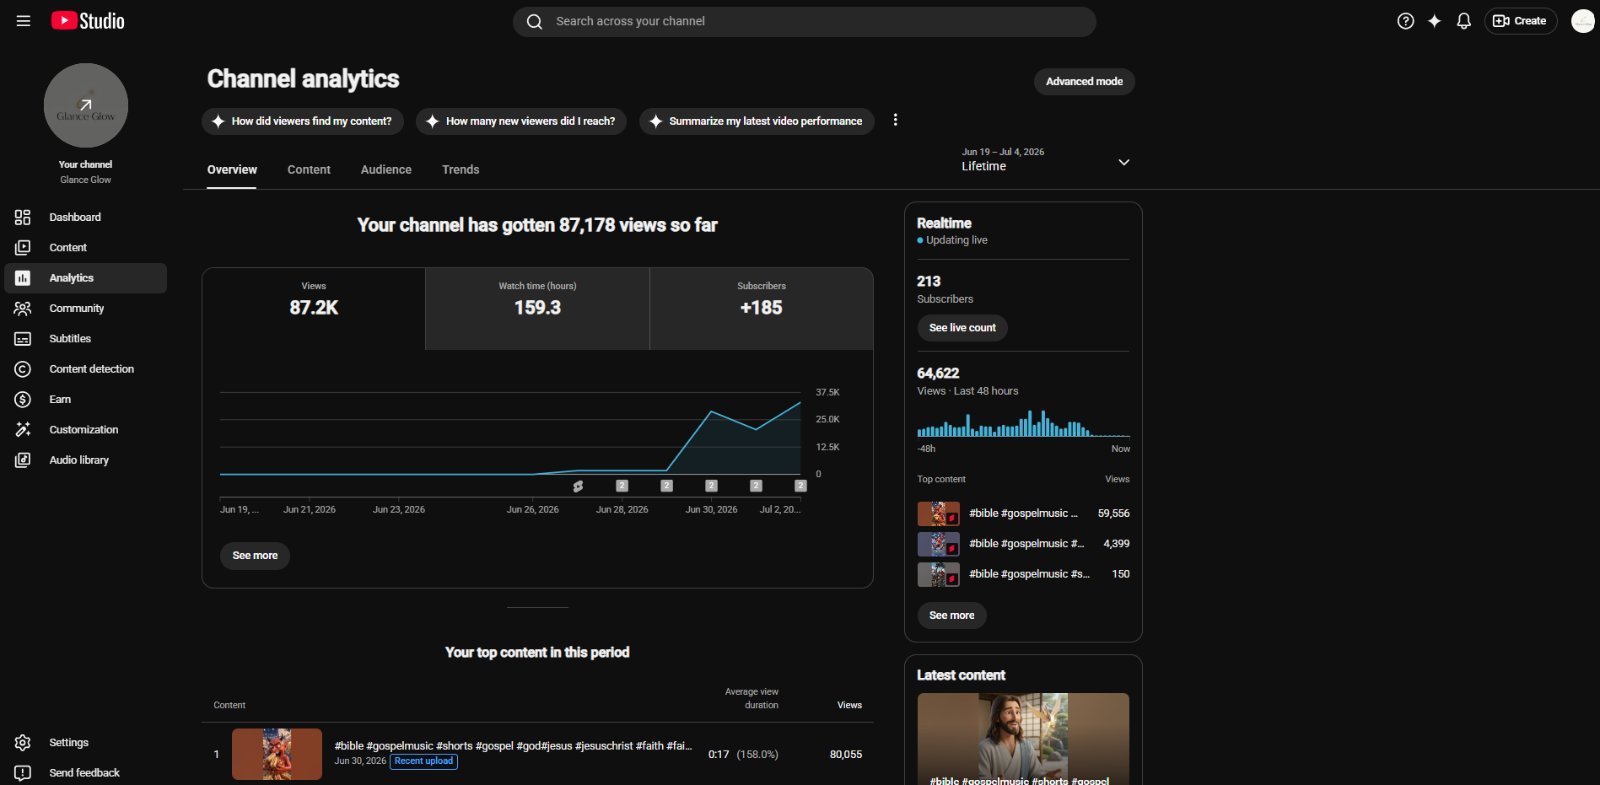
Task: Click the top content video title link
Action: (x=513, y=746)
